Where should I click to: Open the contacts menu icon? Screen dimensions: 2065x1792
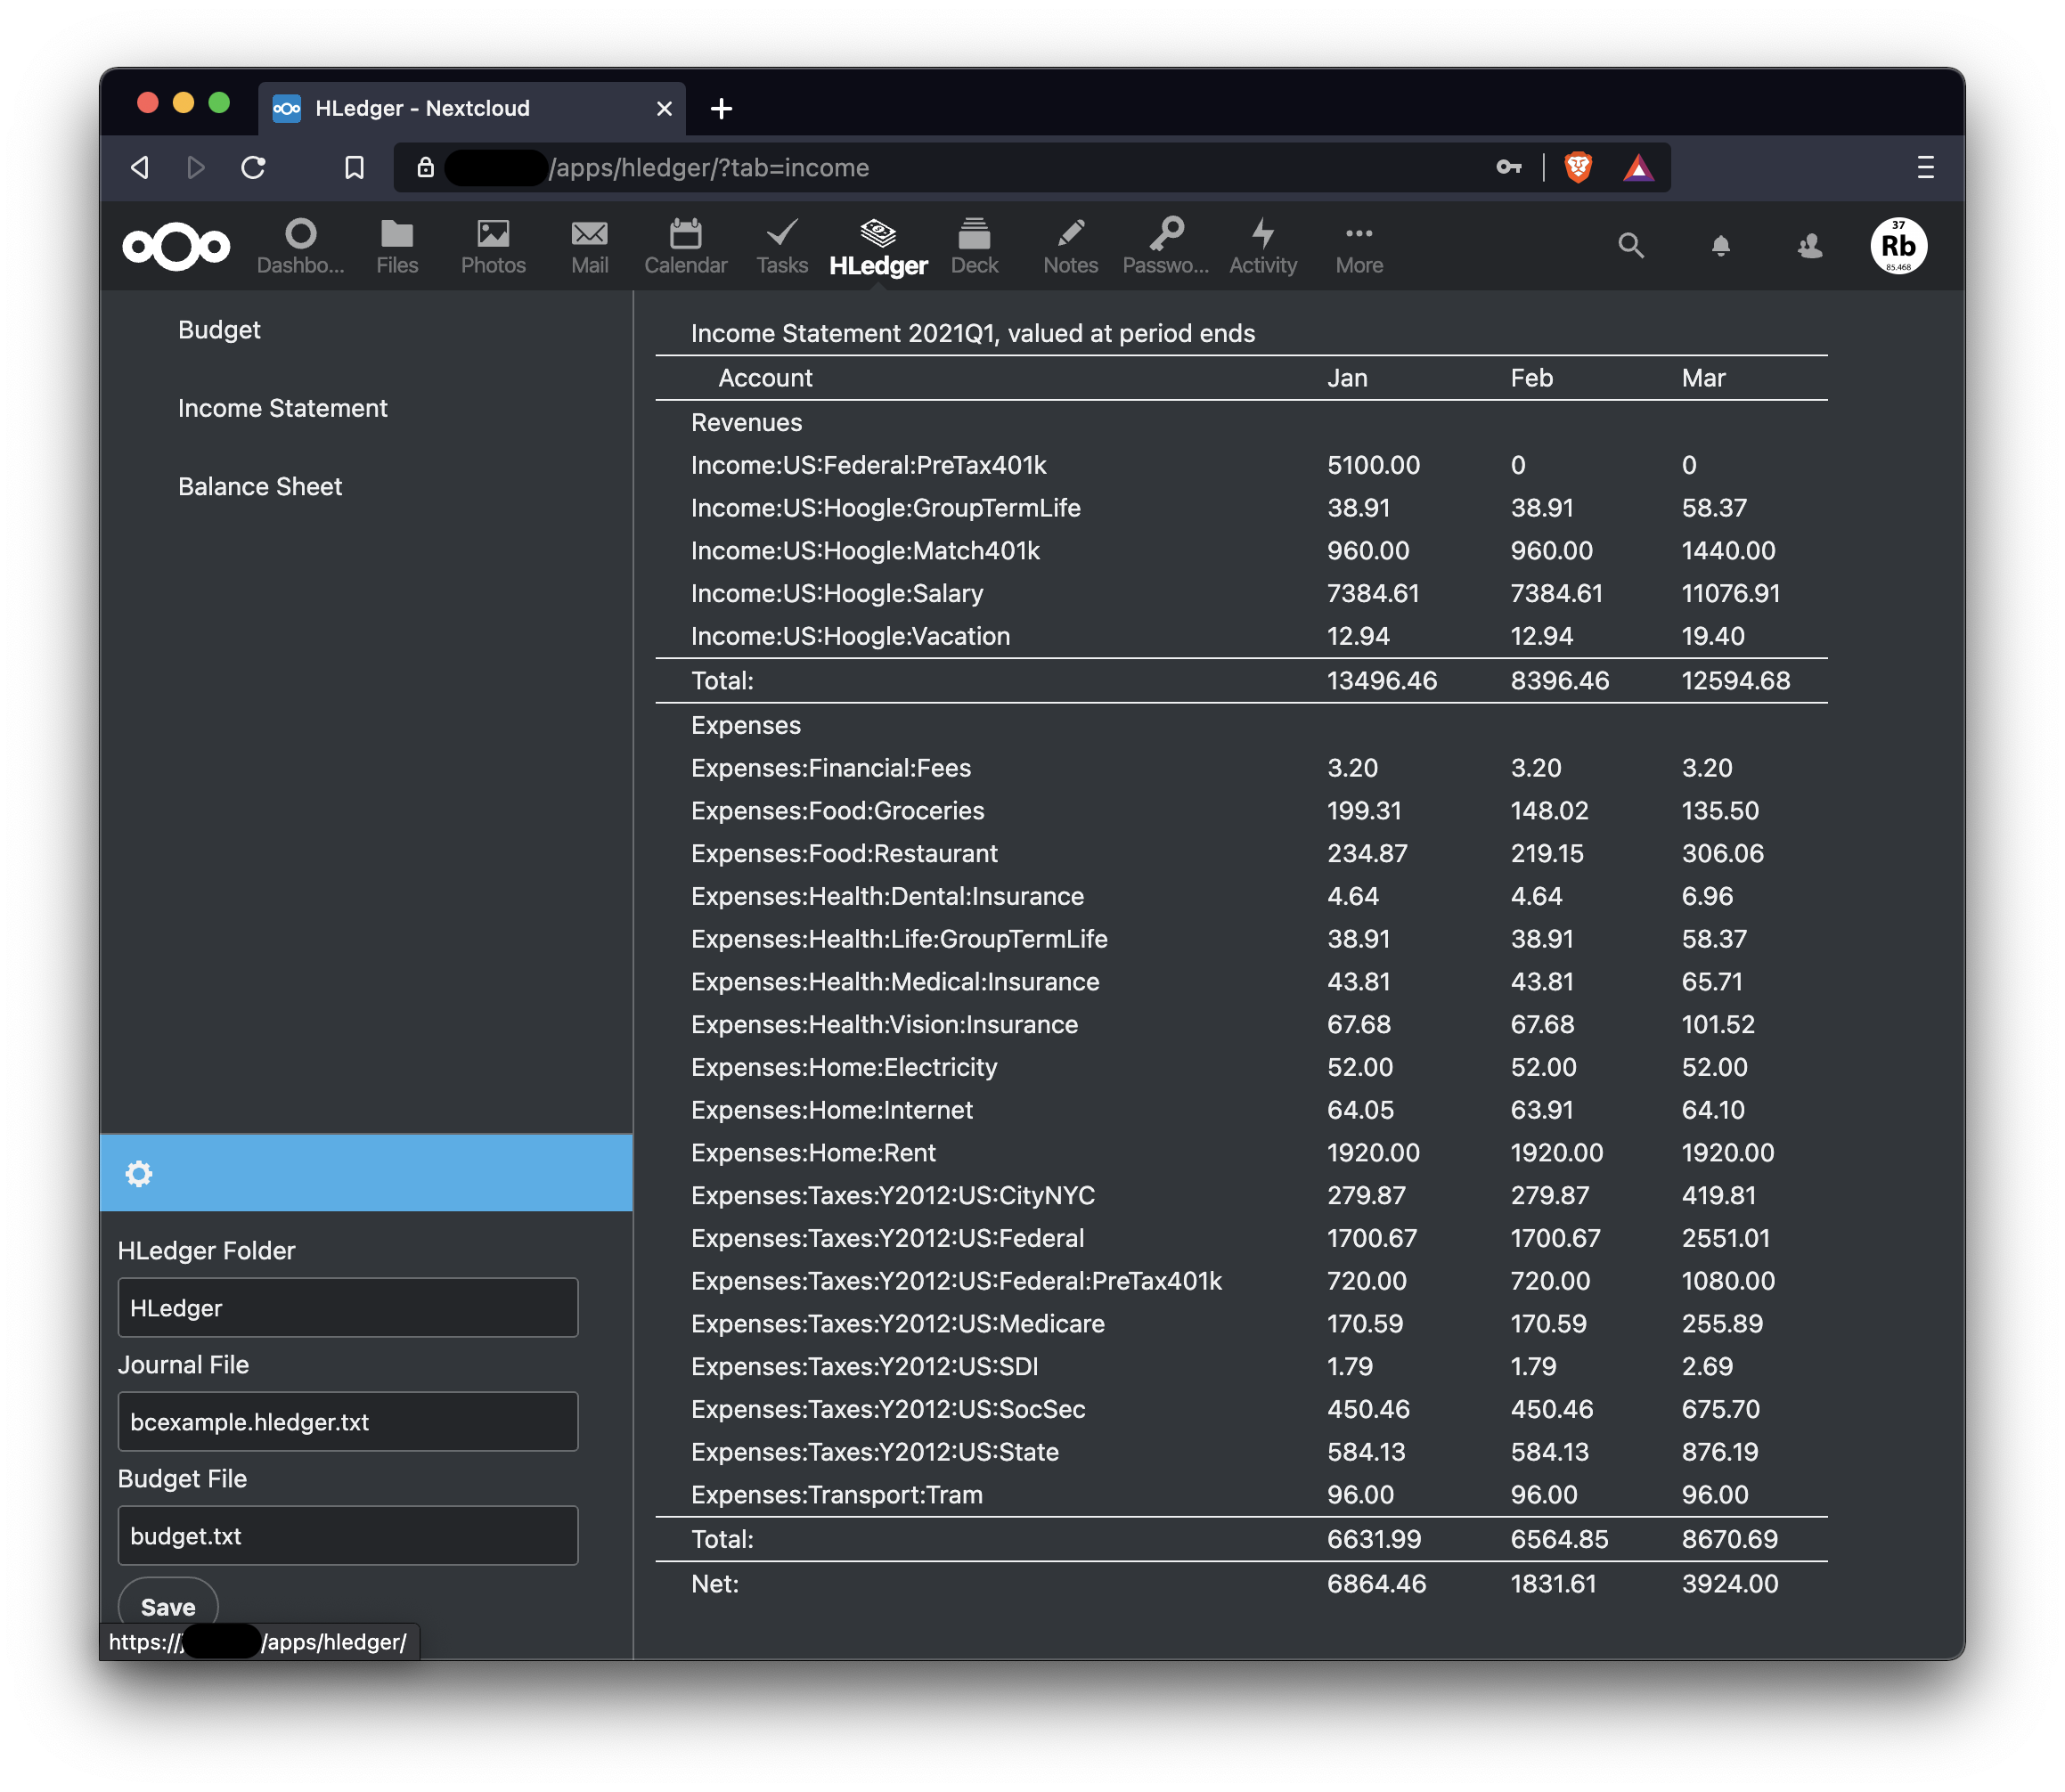pyautogui.click(x=1809, y=245)
